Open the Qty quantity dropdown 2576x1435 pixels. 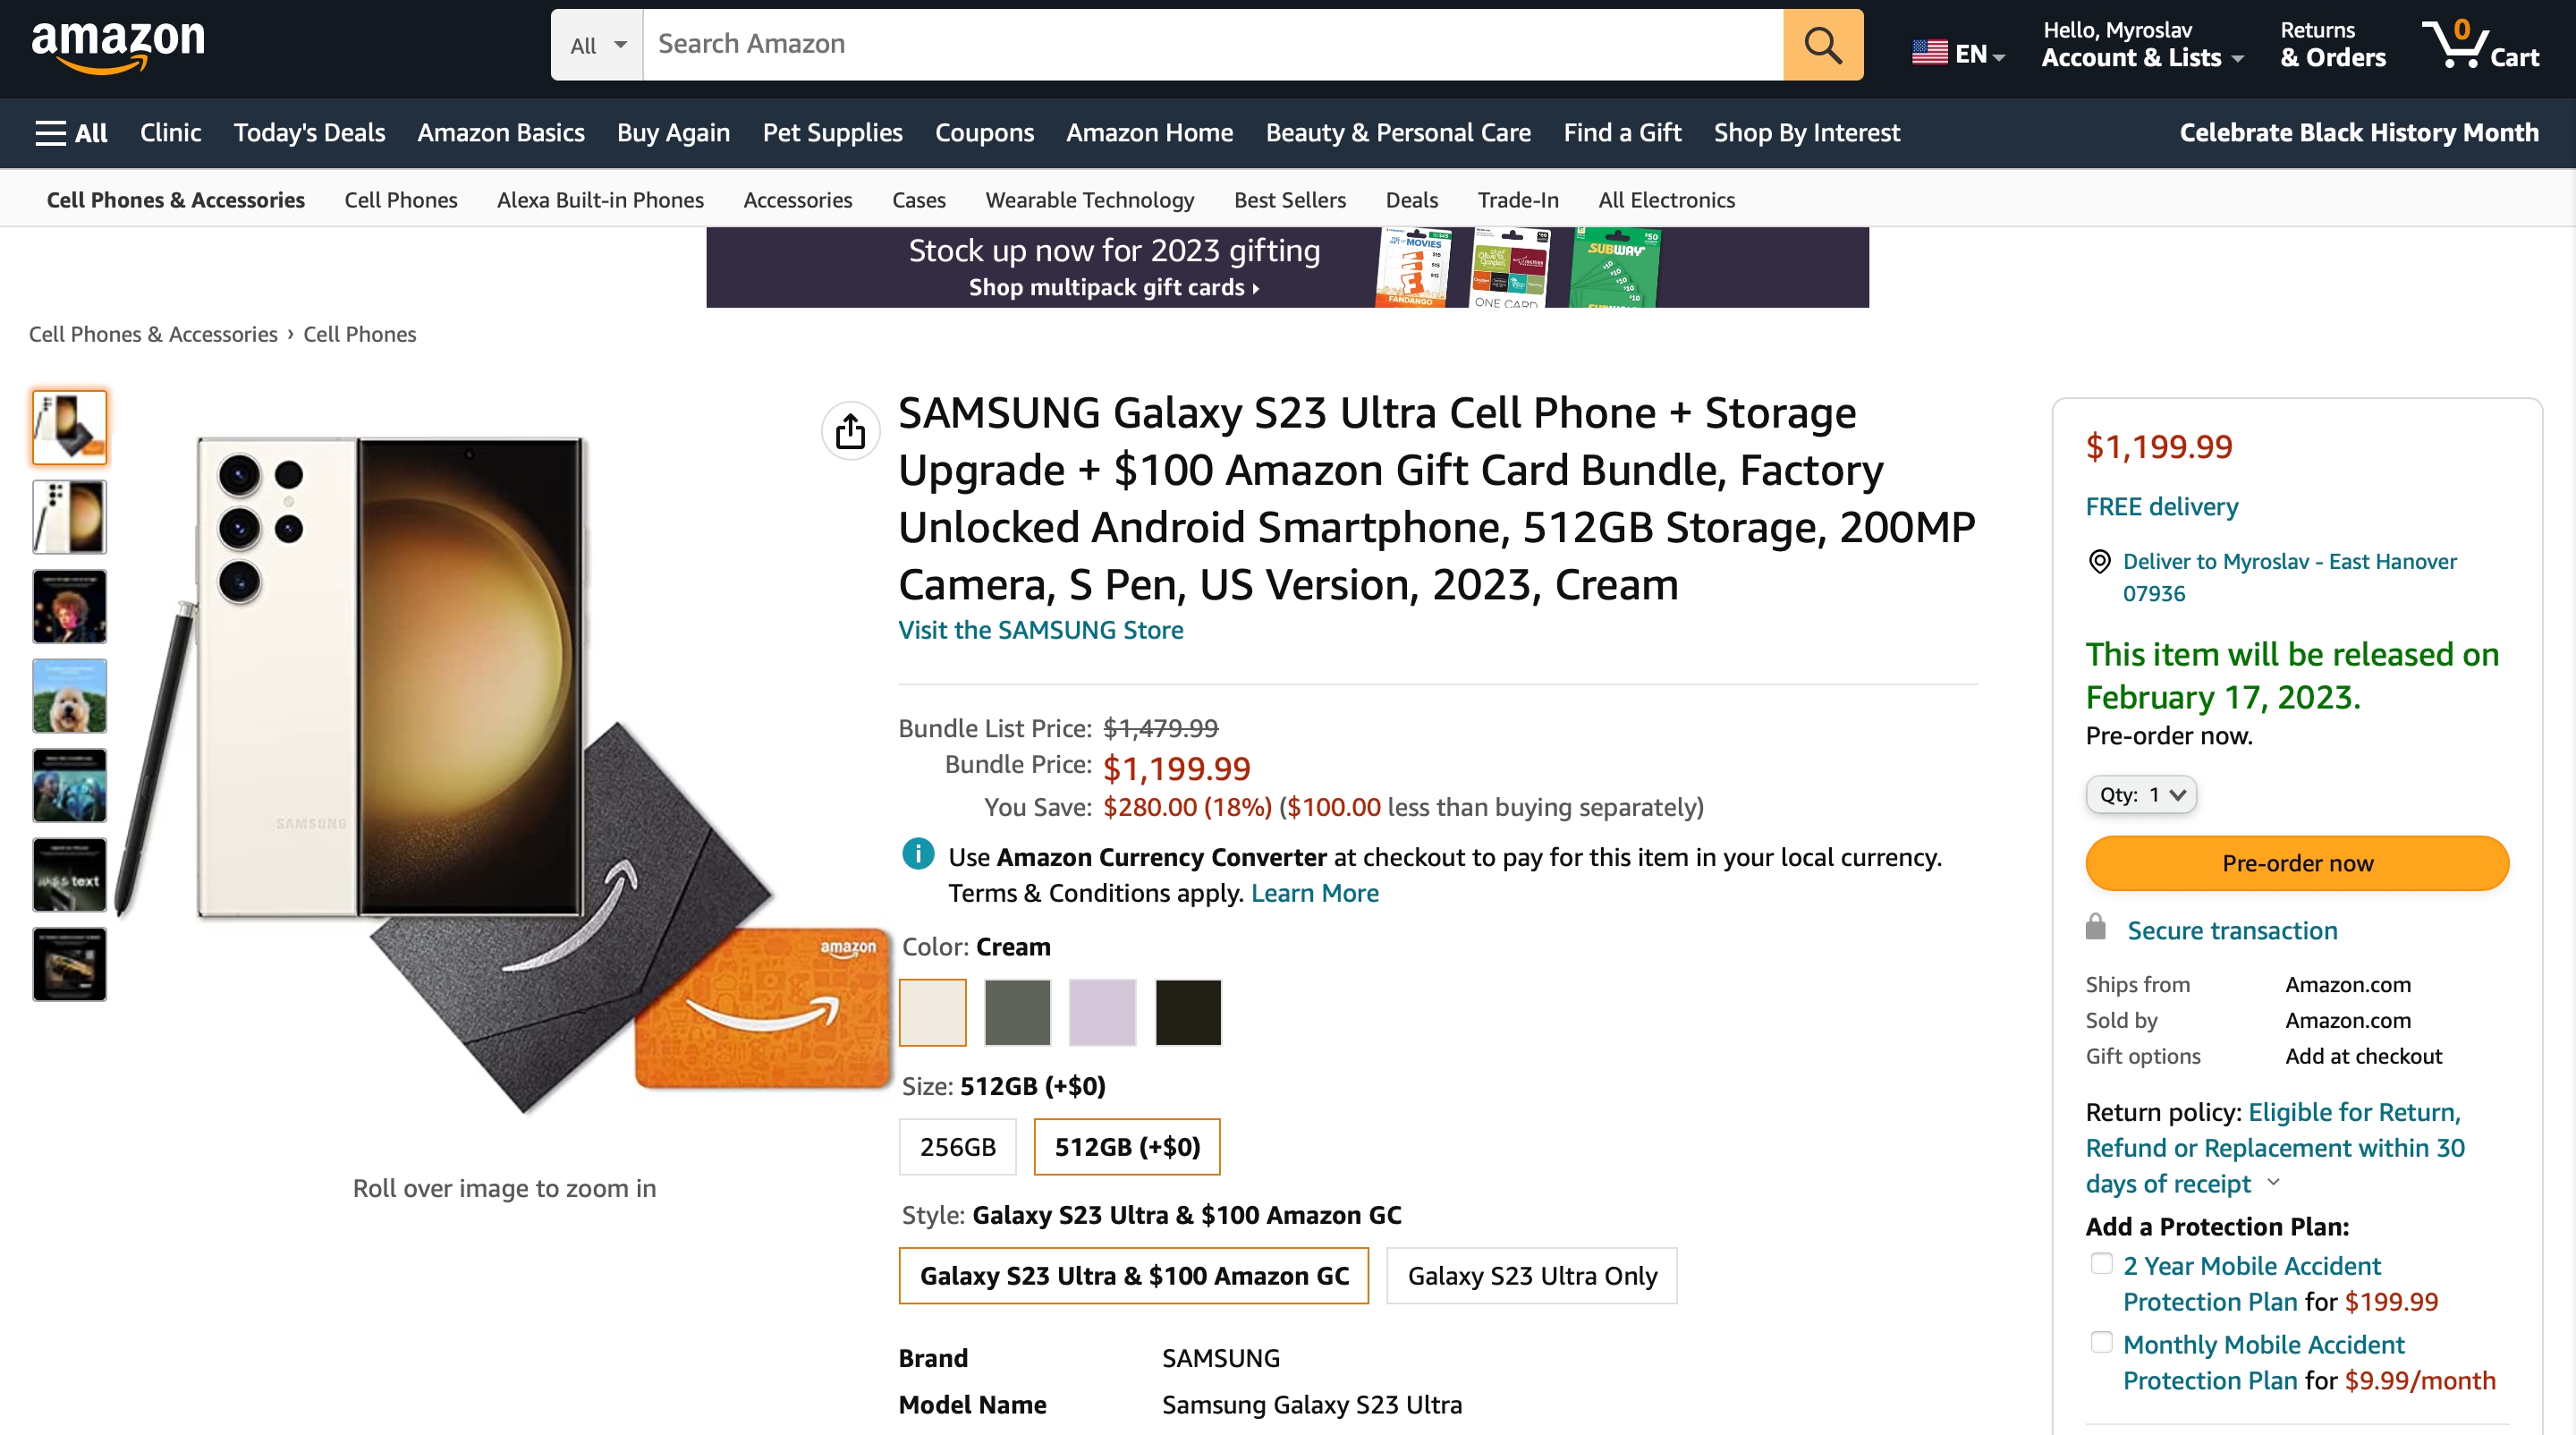pos(2141,795)
